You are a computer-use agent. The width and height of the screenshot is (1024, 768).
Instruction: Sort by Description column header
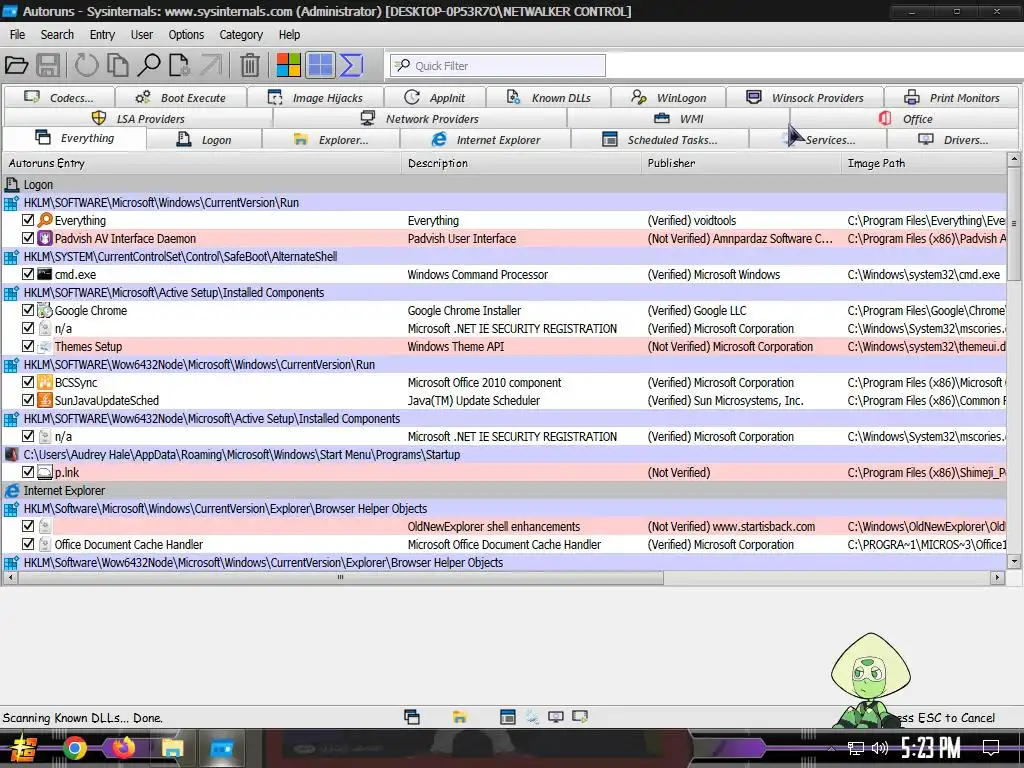(521, 163)
